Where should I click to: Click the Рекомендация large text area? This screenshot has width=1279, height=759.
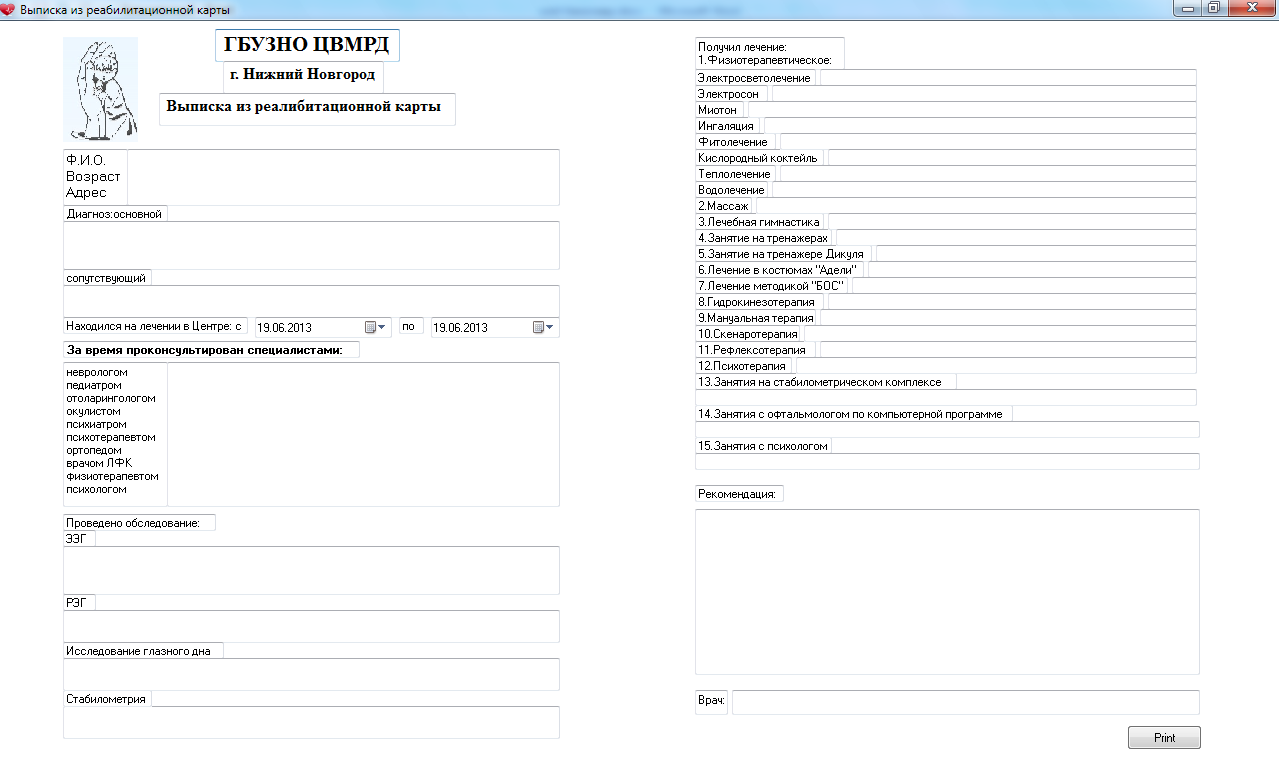coord(947,592)
